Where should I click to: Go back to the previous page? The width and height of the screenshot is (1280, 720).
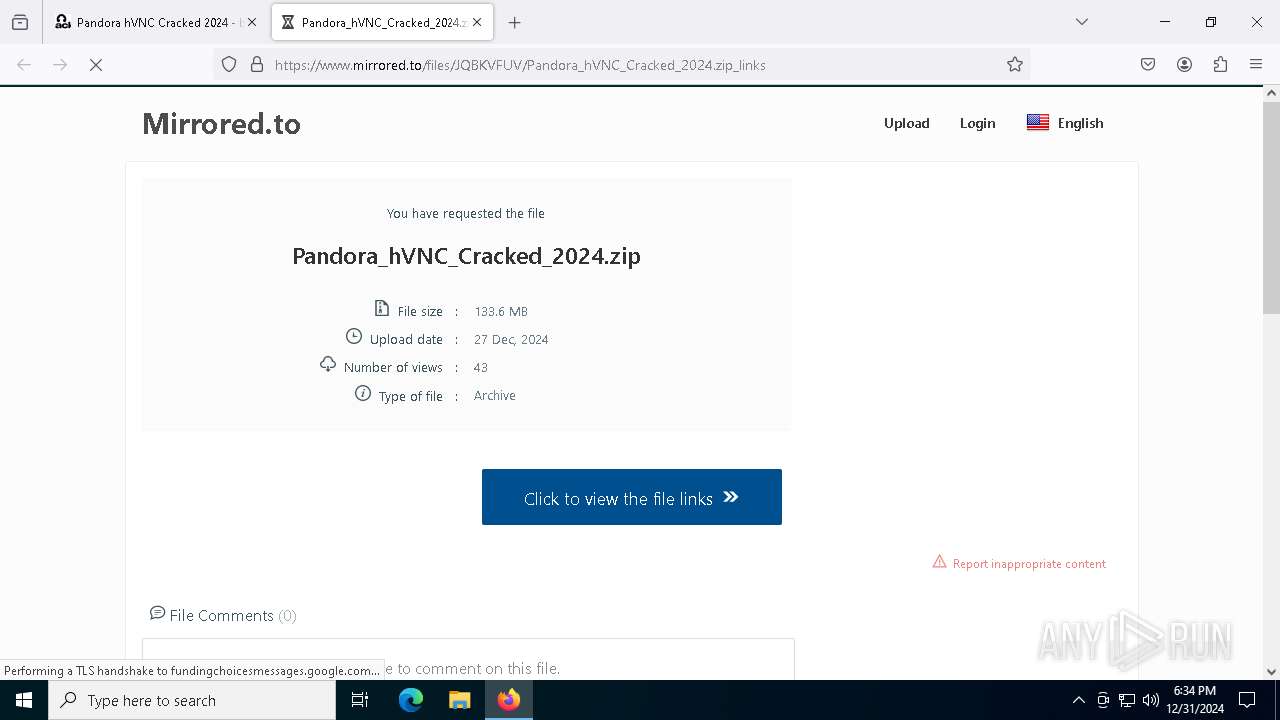pos(24,65)
